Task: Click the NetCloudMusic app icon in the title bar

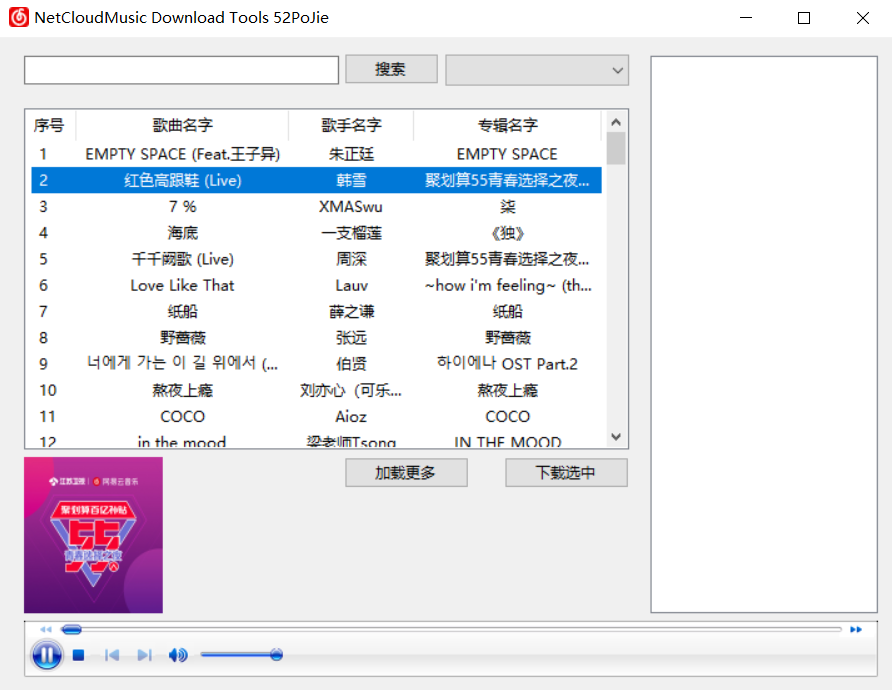Action: [x=19, y=18]
